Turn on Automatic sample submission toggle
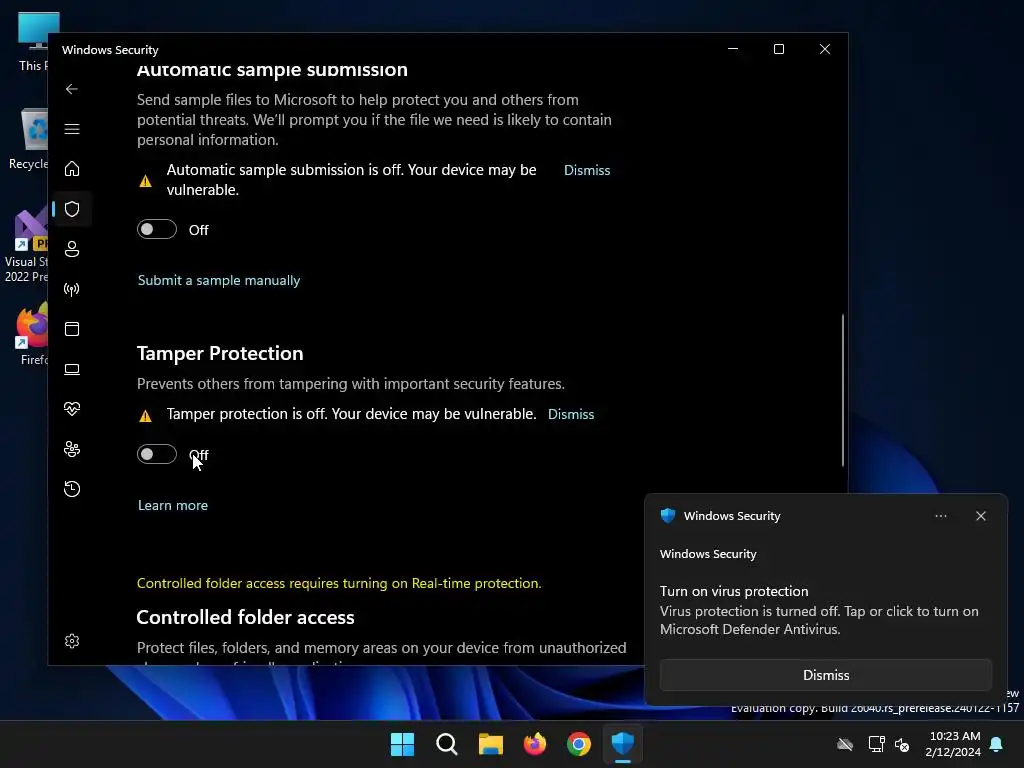 click(x=157, y=229)
